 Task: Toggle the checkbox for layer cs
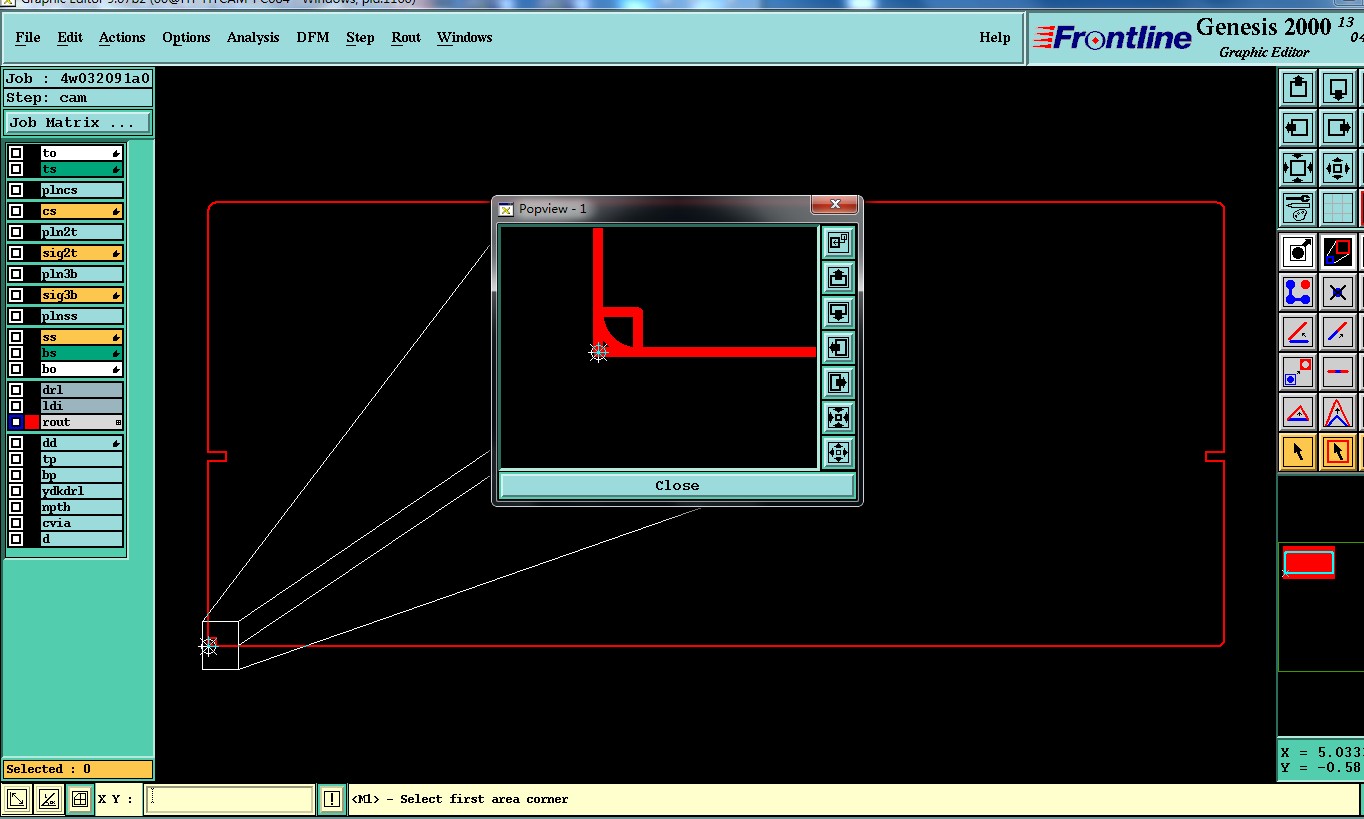16,211
